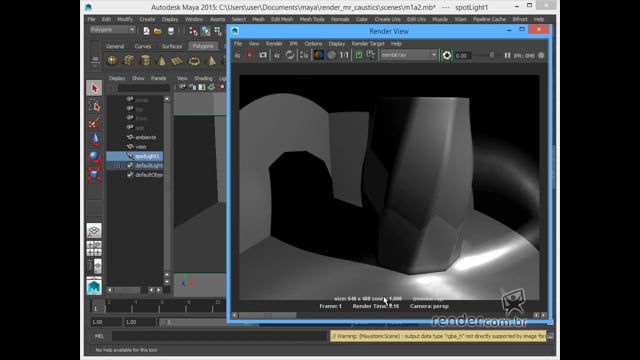Screen dimensions: 640x360
Task: Open the Outliner Show menu
Action: [138, 78]
